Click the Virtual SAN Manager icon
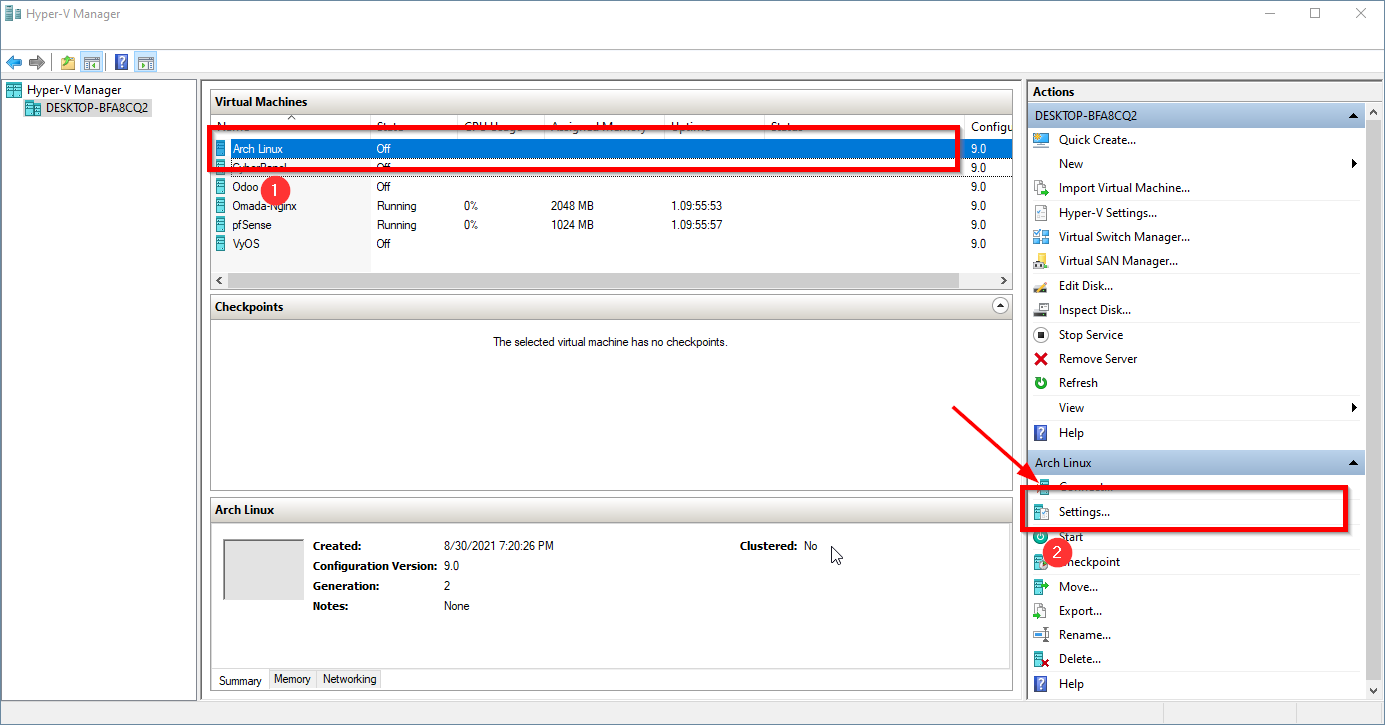The width and height of the screenshot is (1385, 725). point(1041,261)
